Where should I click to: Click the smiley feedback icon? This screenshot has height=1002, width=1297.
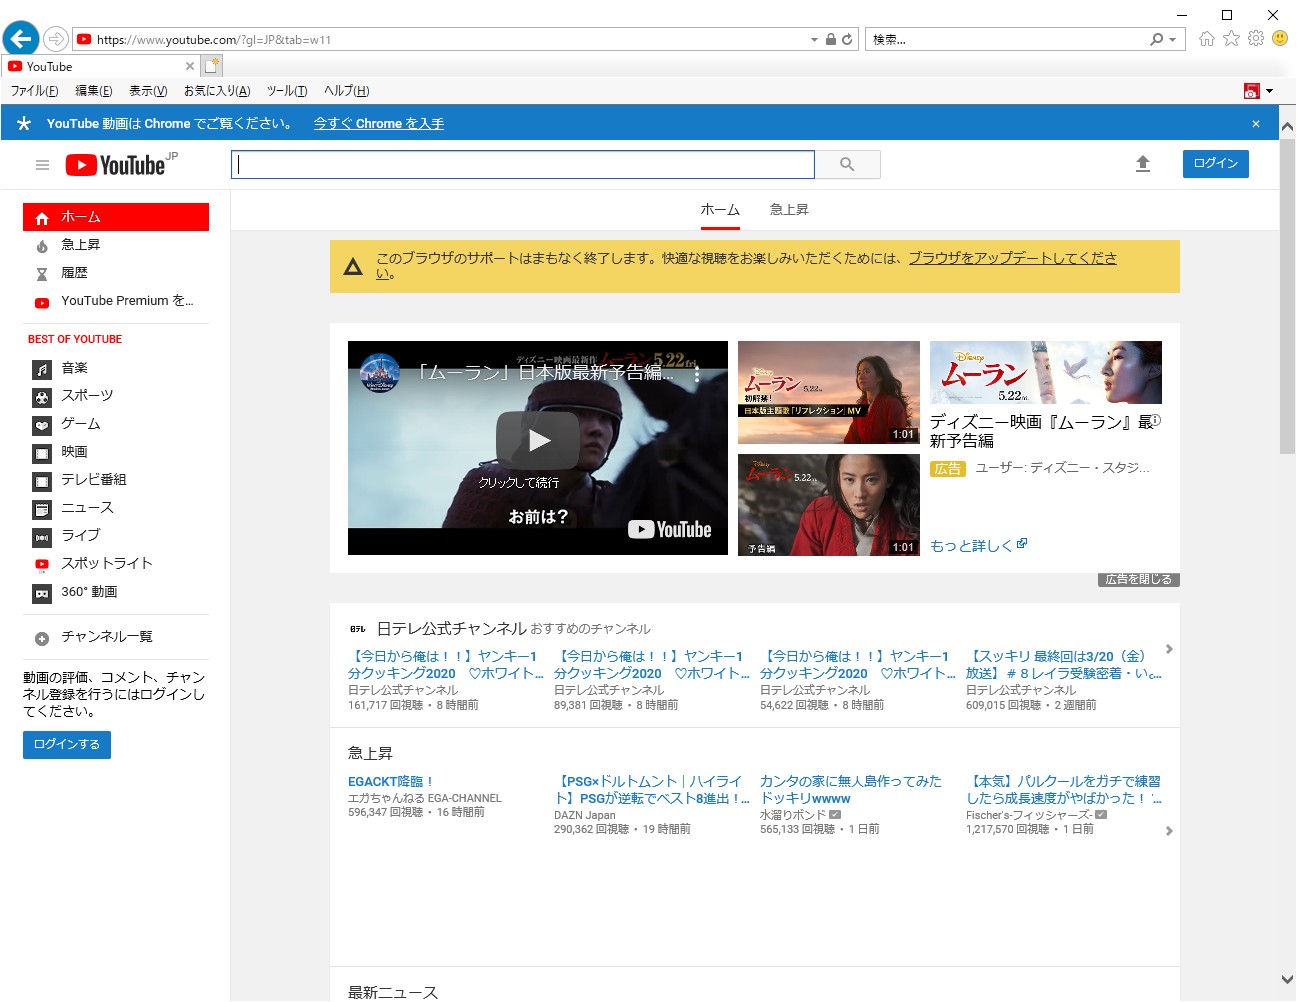tap(1280, 38)
